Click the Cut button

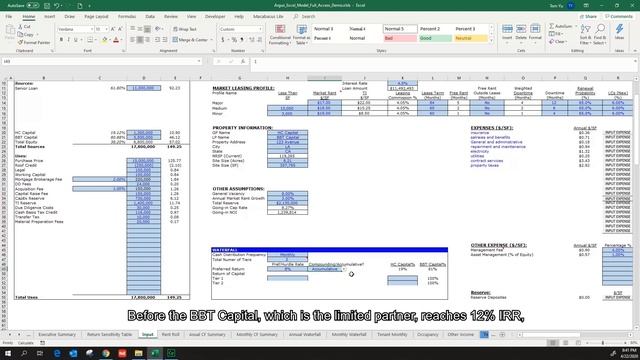pyautogui.click(x=24, y=27)
